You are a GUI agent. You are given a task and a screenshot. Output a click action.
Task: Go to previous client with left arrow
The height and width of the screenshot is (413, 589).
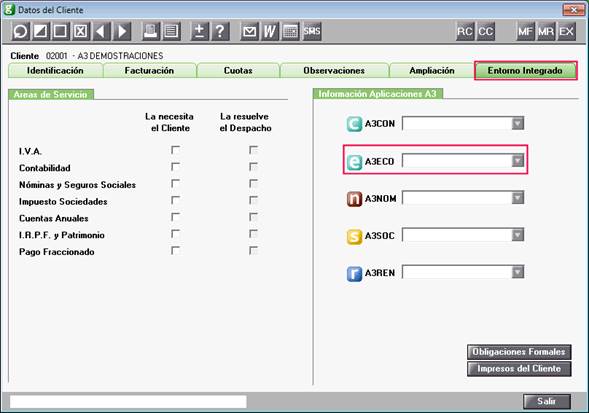coord(101,31)
